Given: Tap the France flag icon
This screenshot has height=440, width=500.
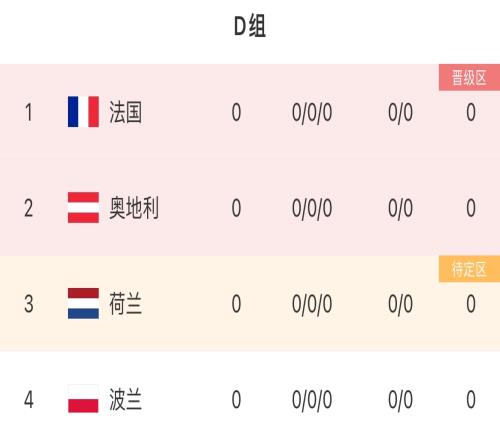Looking at the screenshot, I should coord(83,112).
